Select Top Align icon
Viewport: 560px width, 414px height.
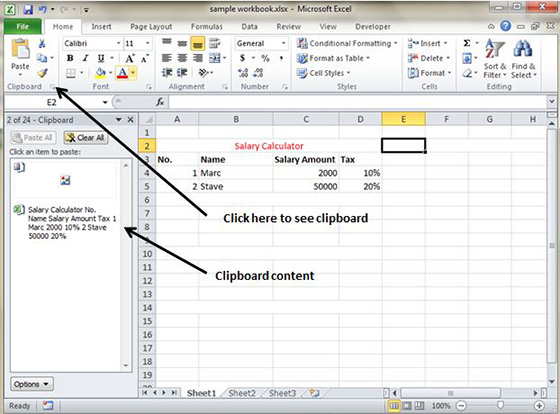point(166,43)
